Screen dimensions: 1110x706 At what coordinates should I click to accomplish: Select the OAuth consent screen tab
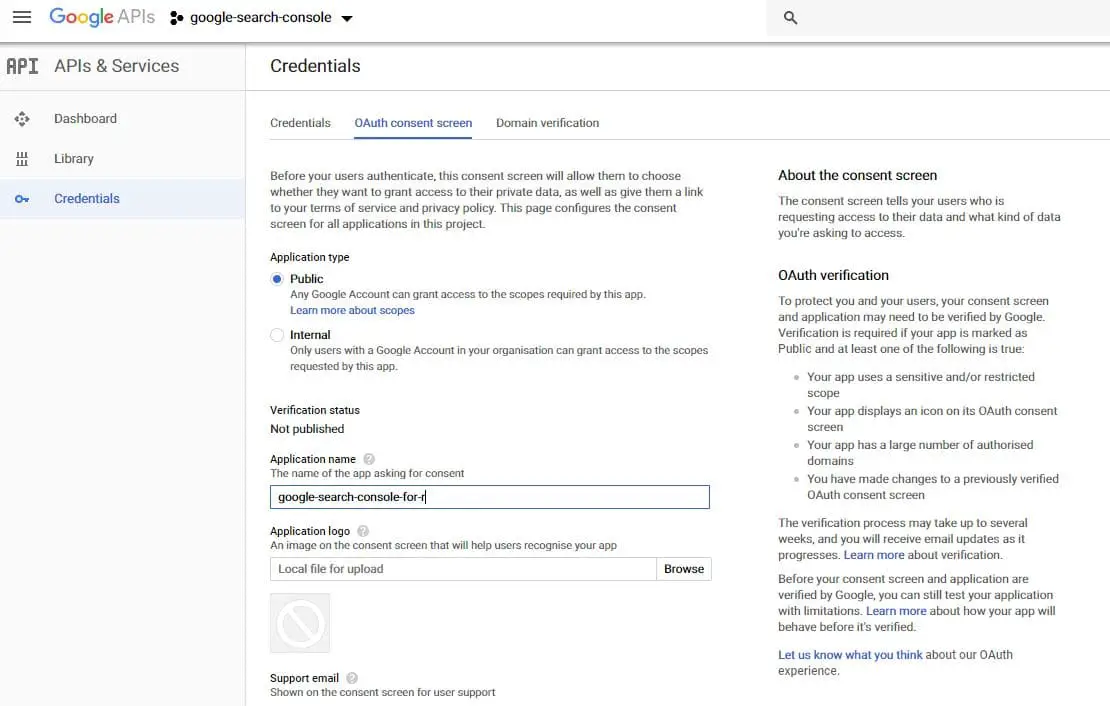(x=413, y=123)
